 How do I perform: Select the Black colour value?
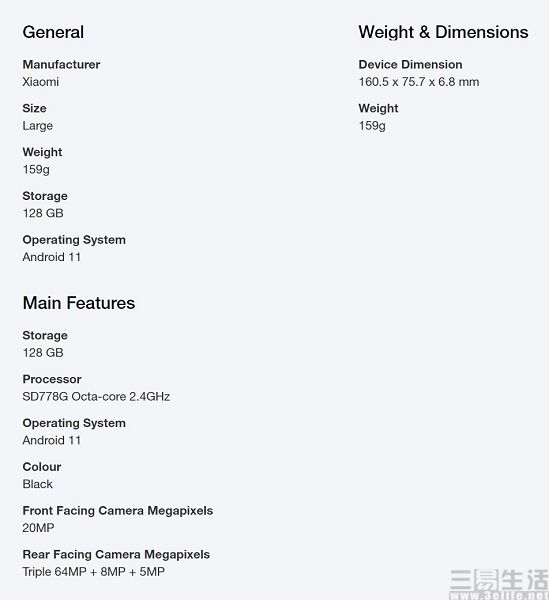pos(37,484)
